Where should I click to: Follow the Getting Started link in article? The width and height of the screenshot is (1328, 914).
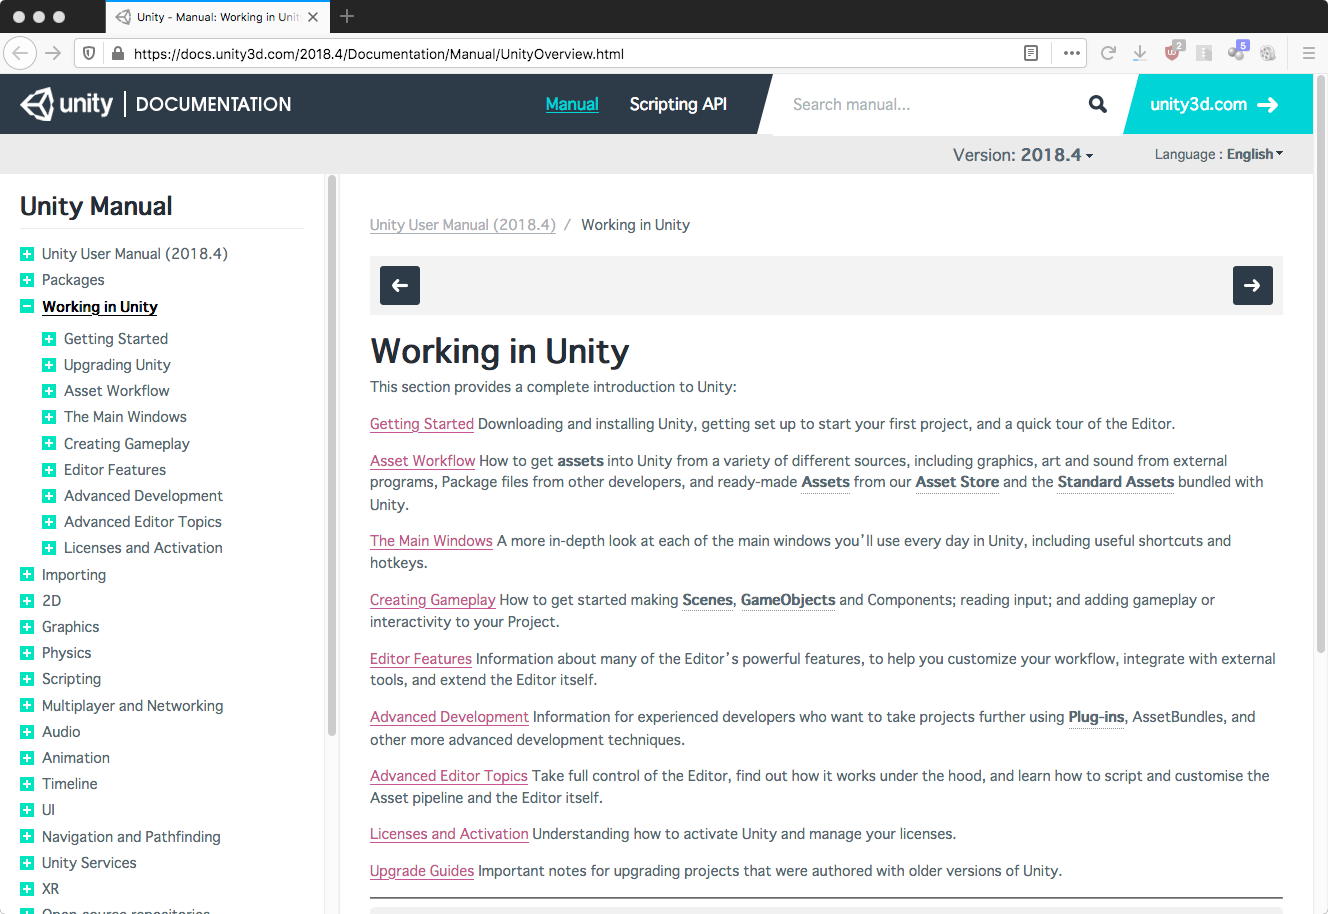coord(422,424)
